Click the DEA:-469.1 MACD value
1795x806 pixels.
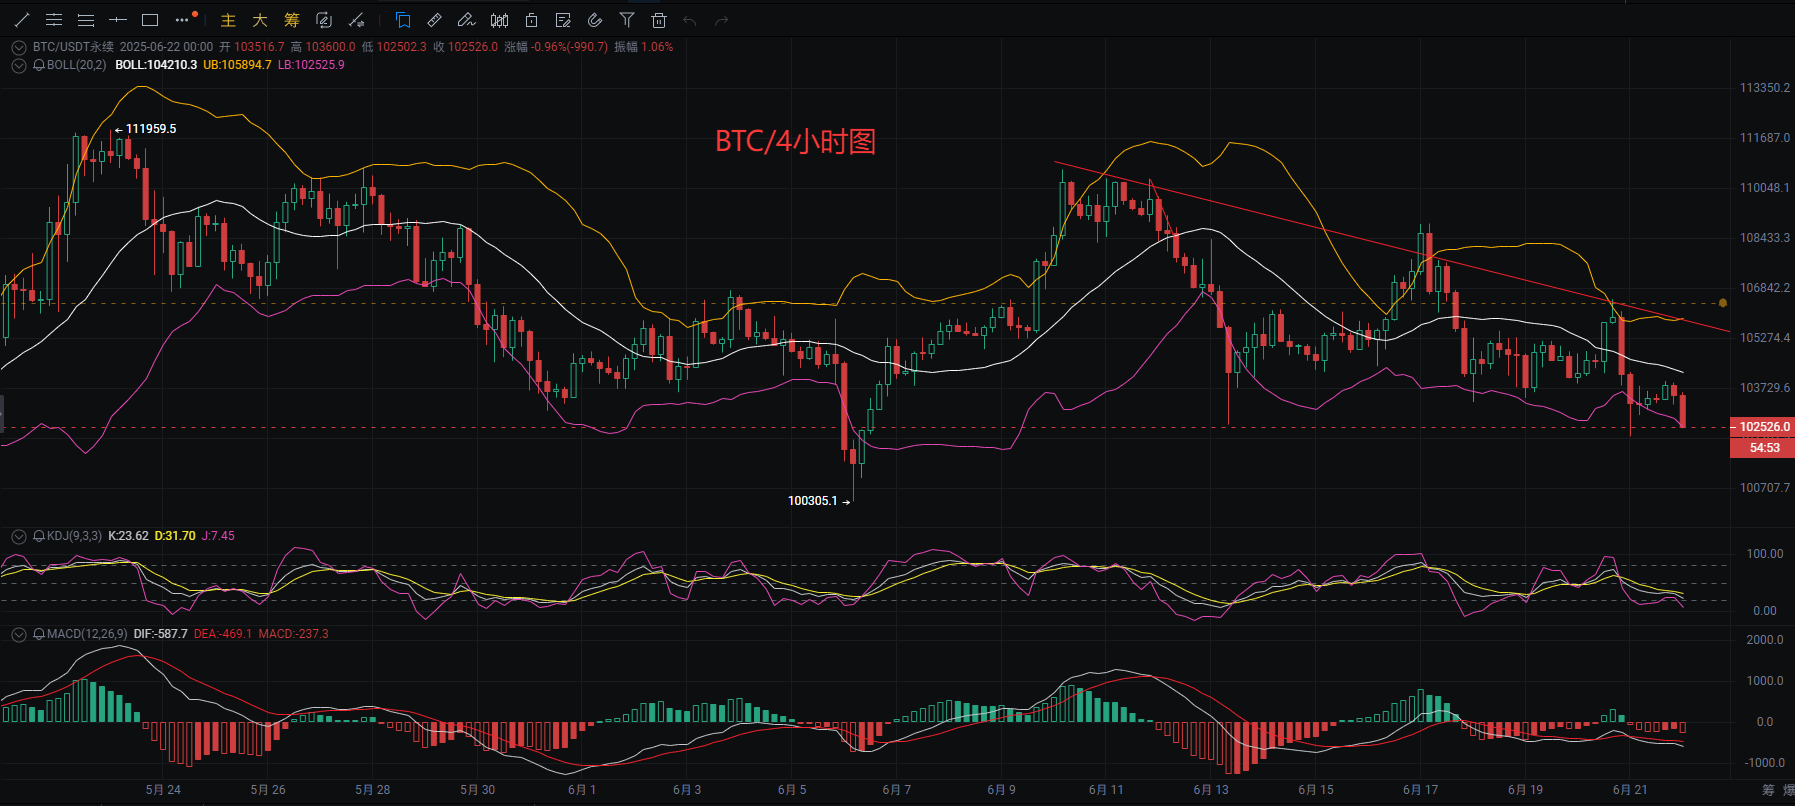click(x=223, y=634)
